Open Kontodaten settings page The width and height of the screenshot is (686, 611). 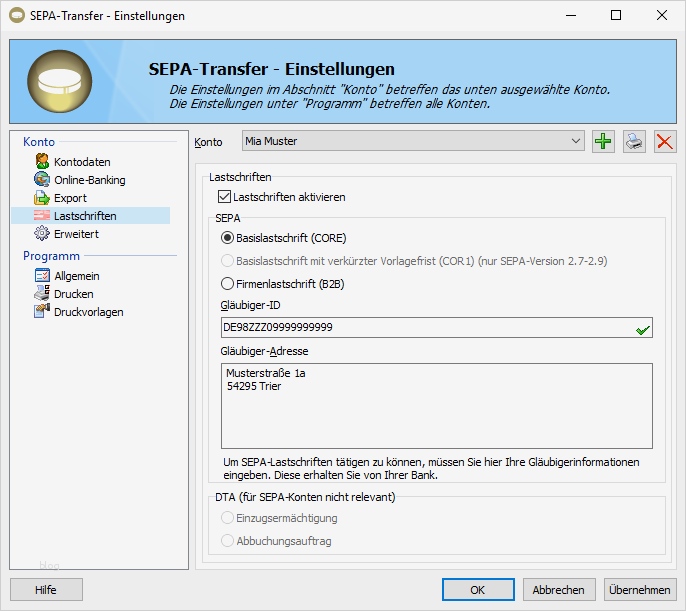coord(82,162)
